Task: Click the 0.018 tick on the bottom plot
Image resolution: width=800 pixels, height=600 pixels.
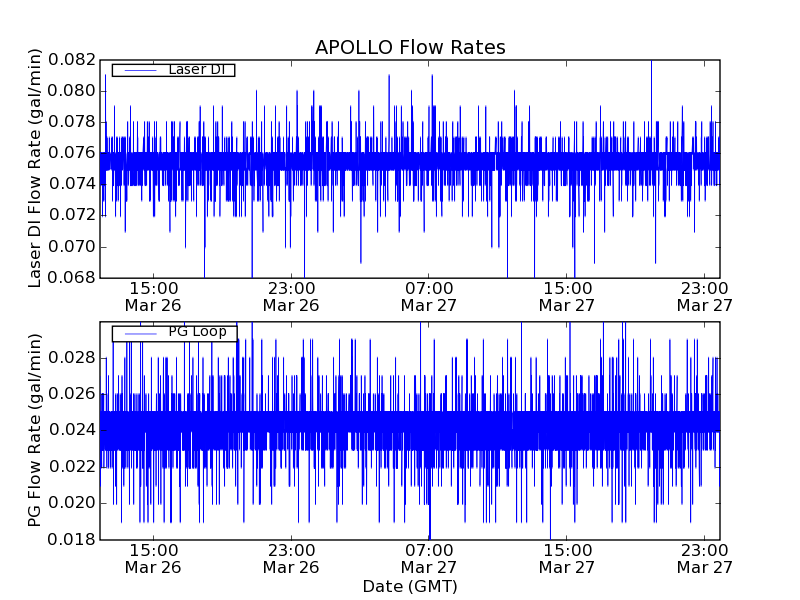Action: point(76,539)
